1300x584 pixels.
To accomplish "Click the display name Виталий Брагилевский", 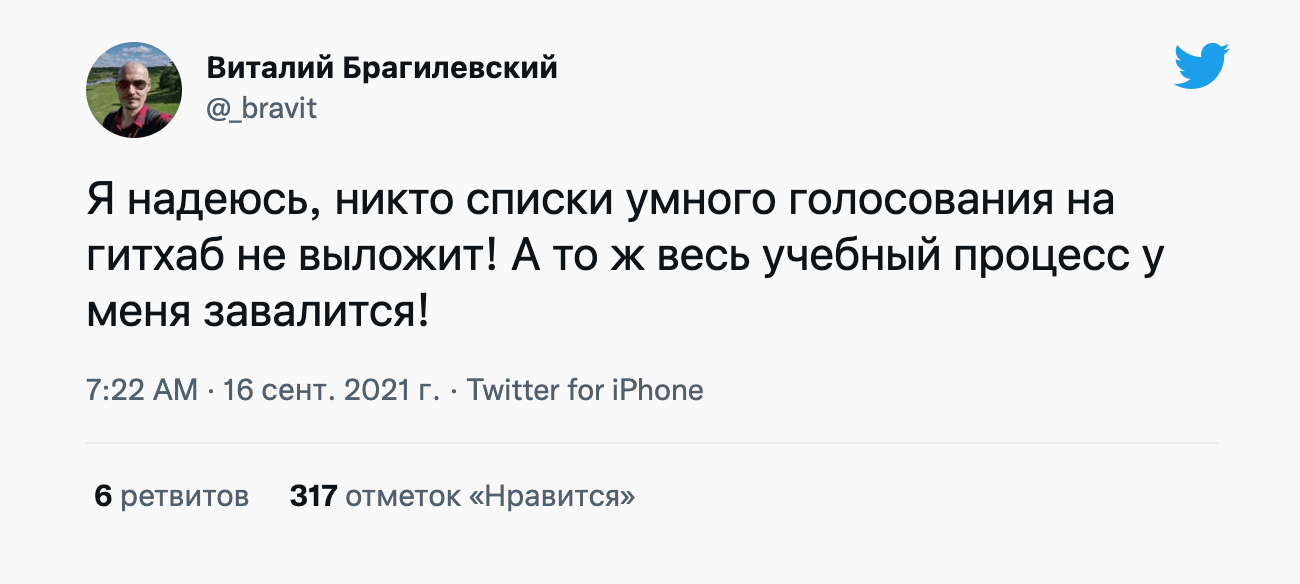I will pyautogui.click(x=382, y=69).
